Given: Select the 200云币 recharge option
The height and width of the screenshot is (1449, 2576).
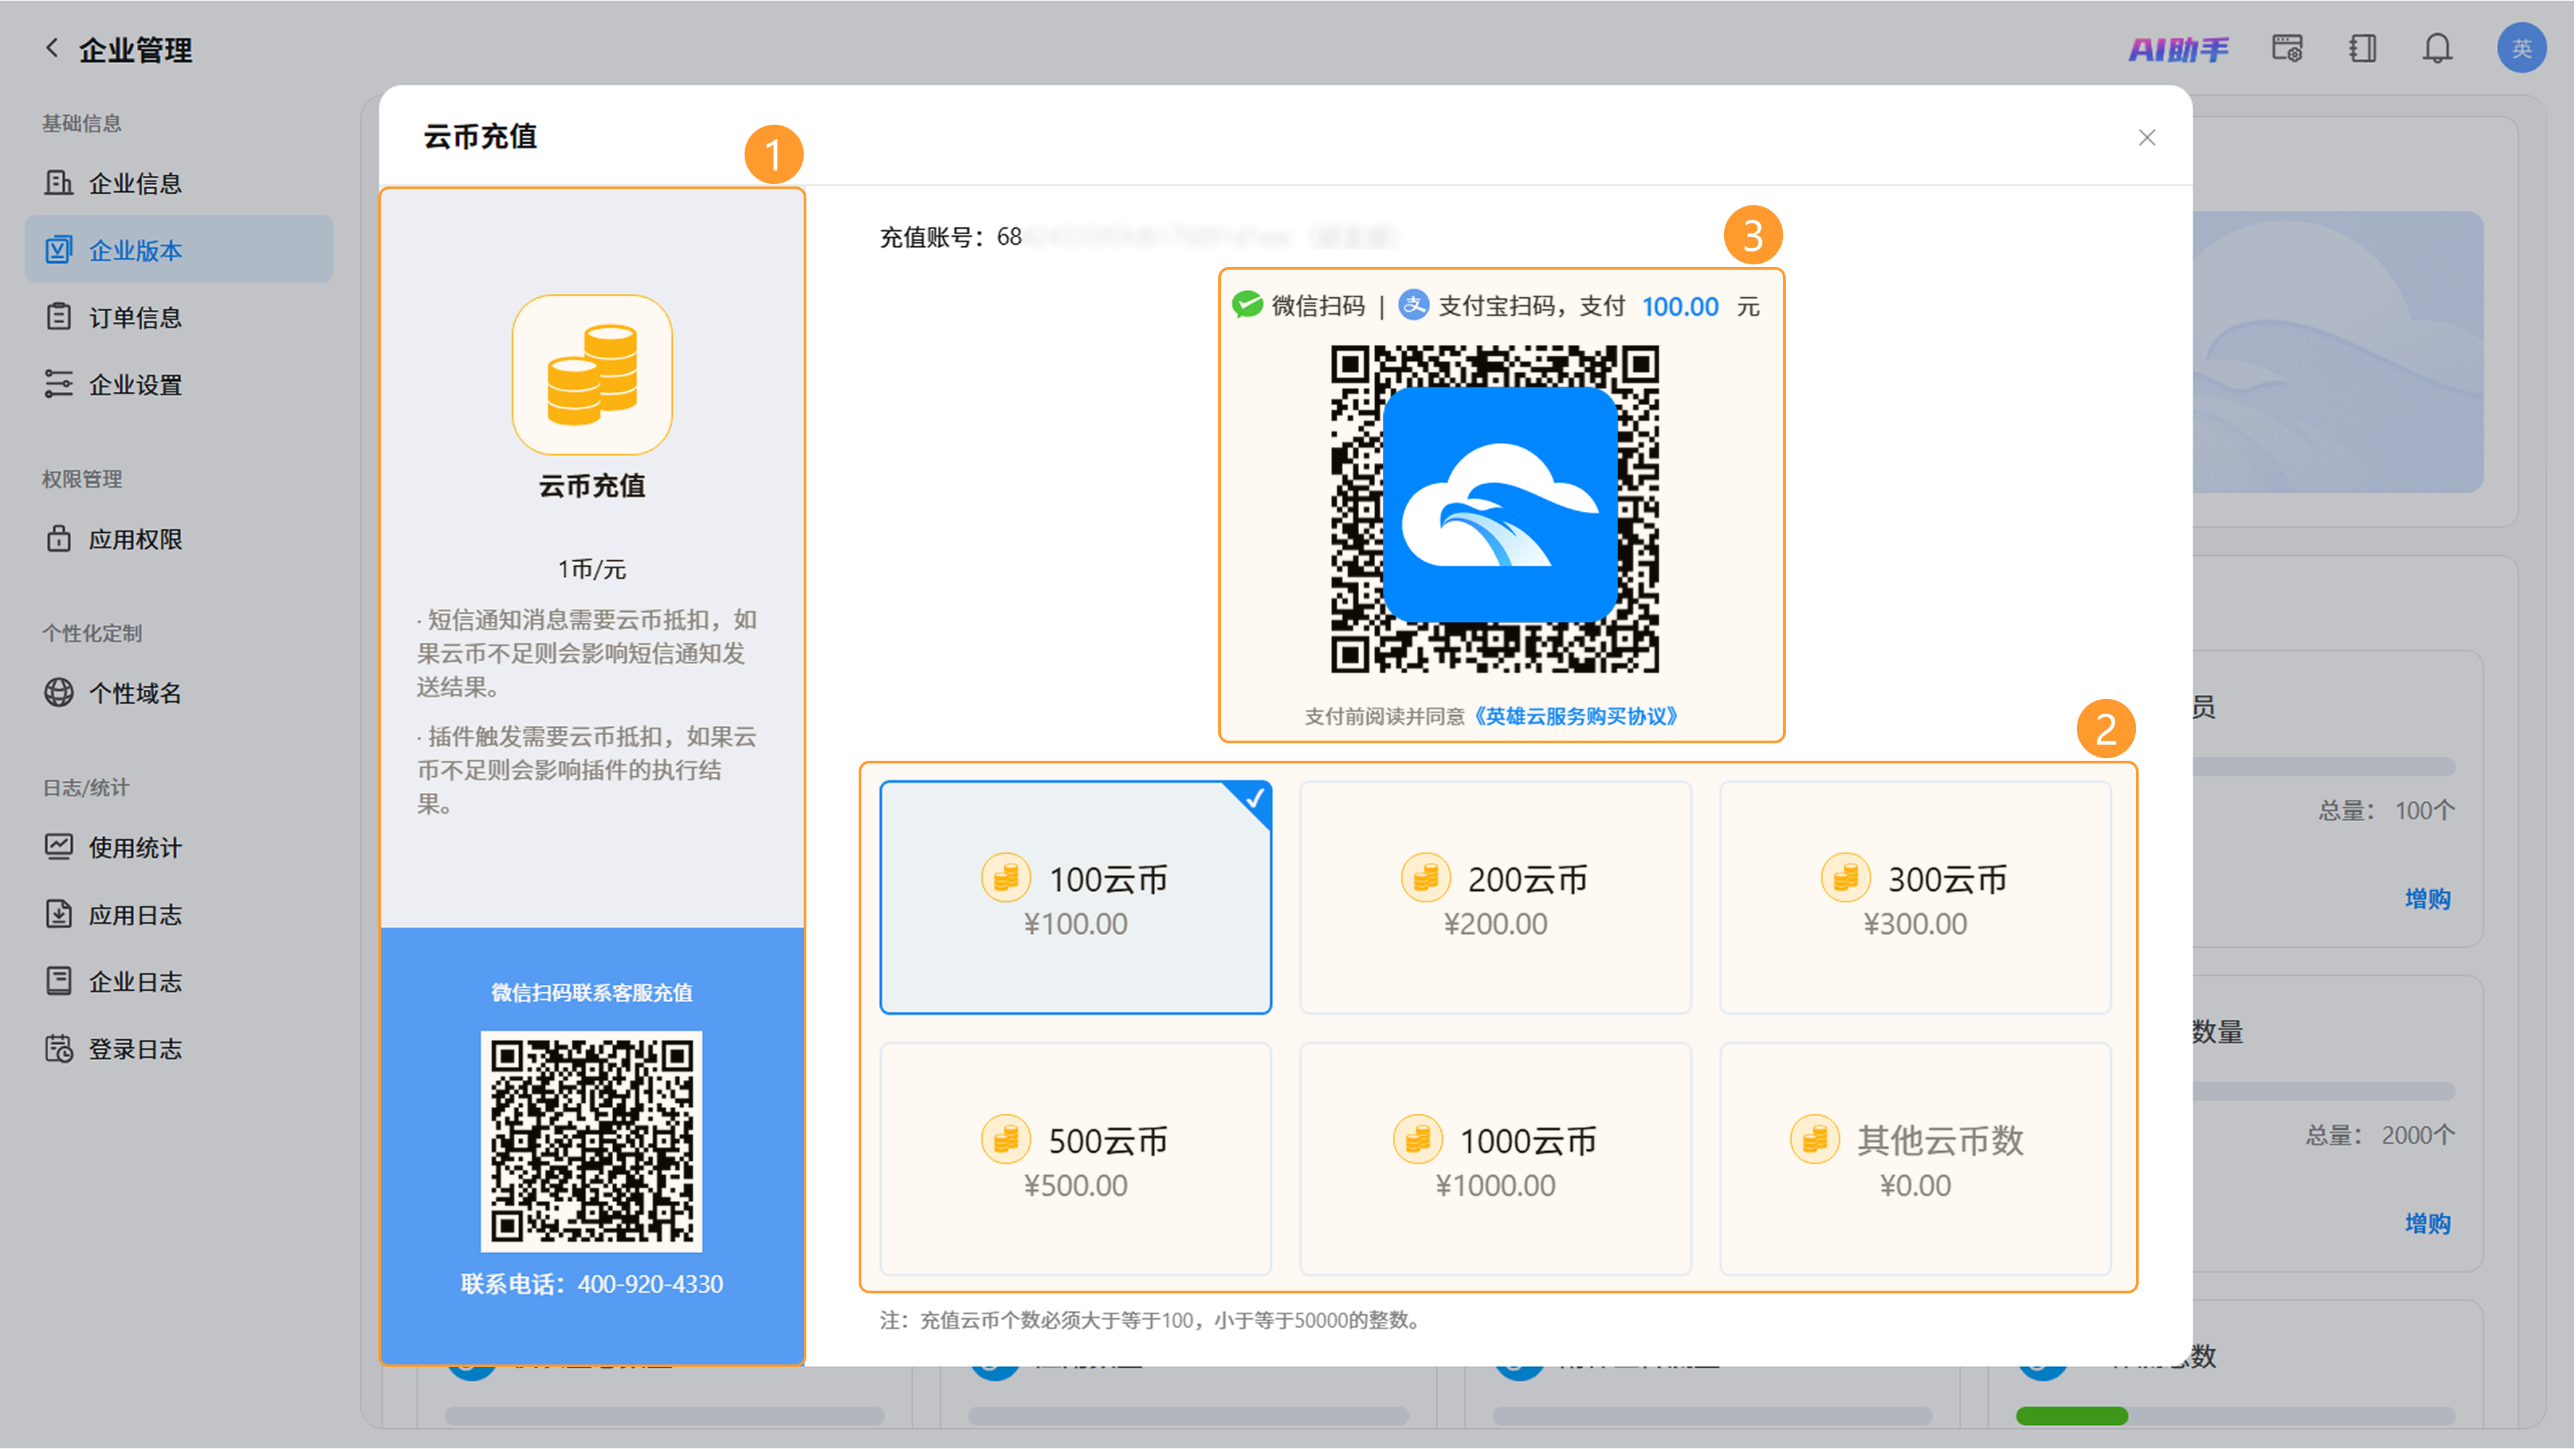Looking at the screenshot, I should [1495, 897].
